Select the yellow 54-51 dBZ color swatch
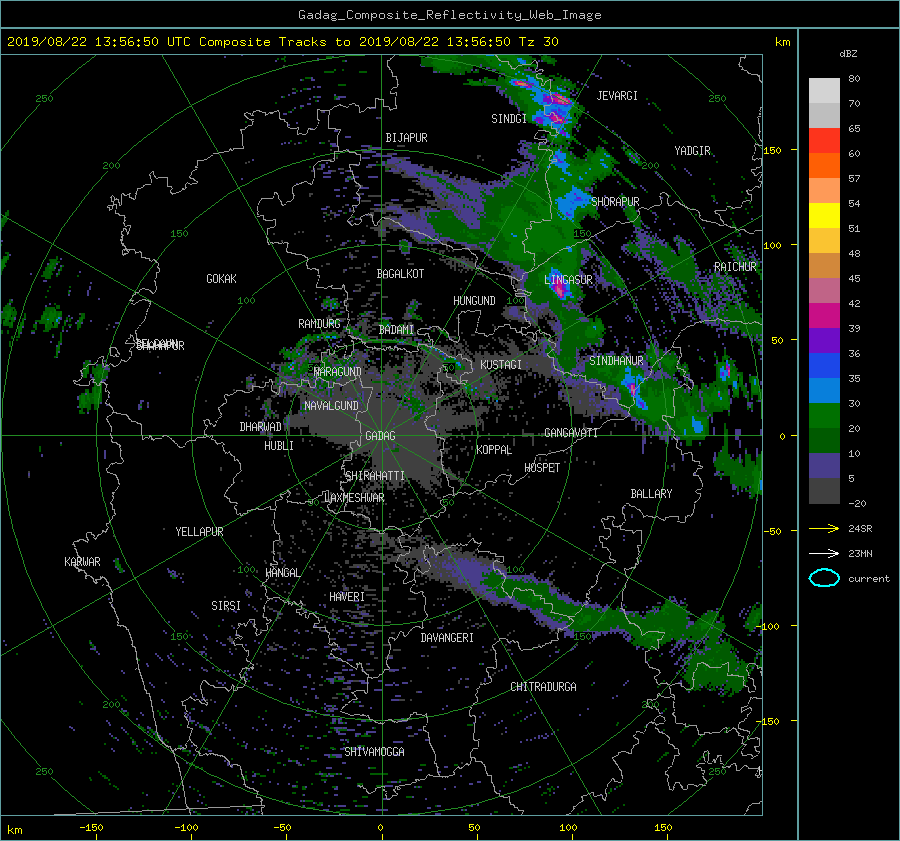900x841 pixels. (x=824, y=216)
